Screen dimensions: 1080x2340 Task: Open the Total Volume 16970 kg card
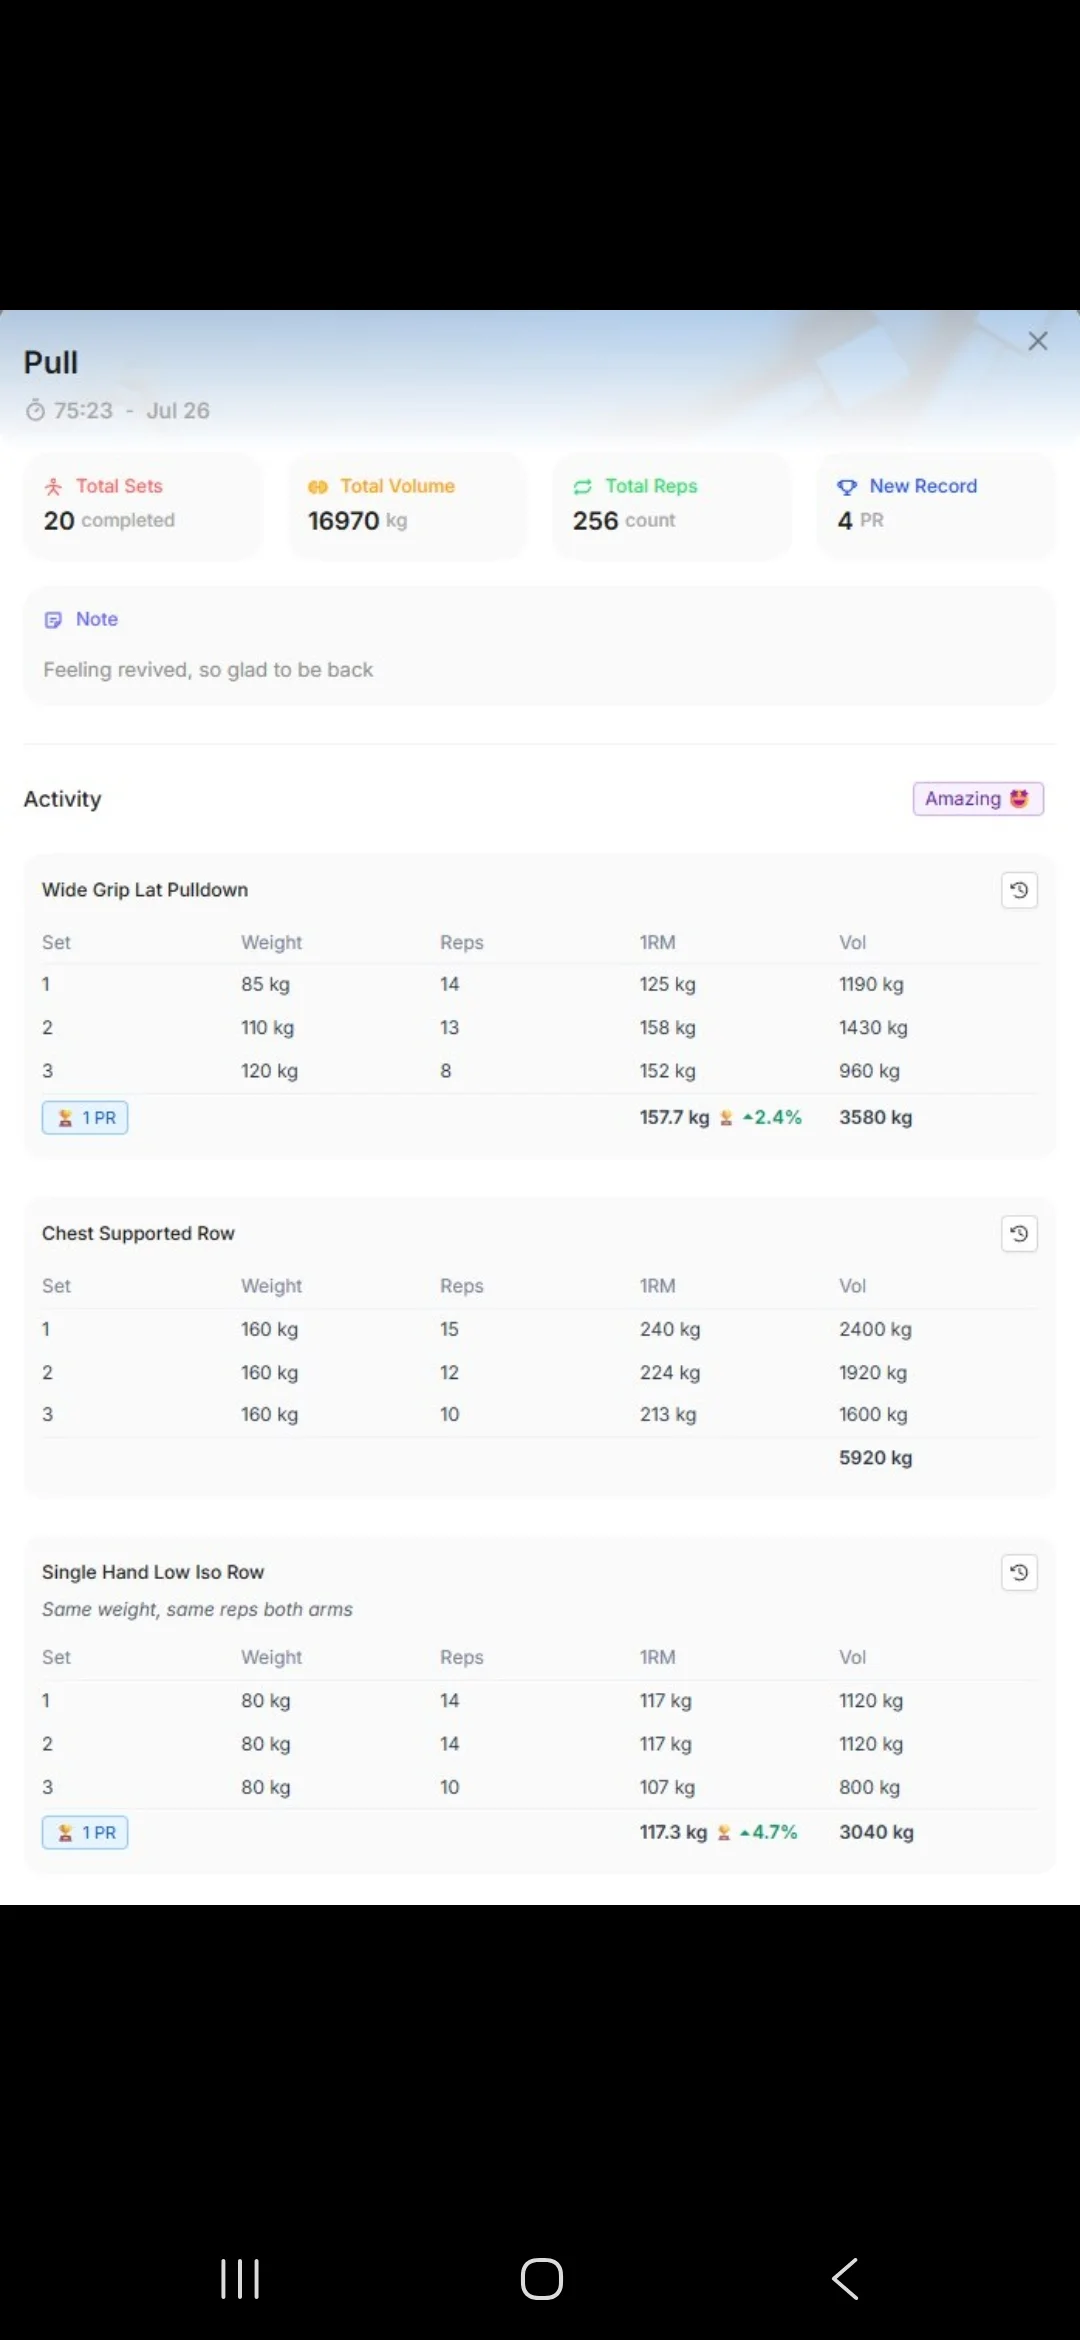pyautogui.click(x=407, y=505)
